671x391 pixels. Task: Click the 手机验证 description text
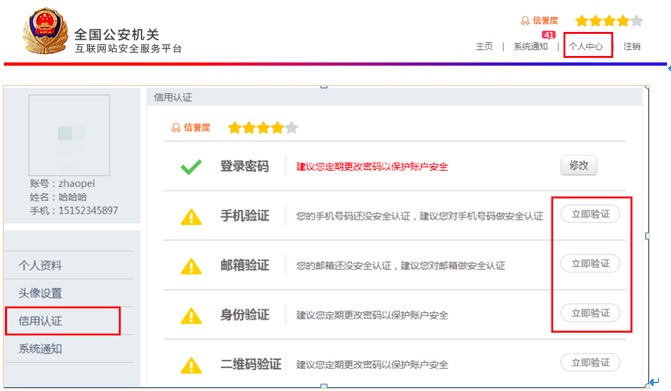click(x=419, y=216)
